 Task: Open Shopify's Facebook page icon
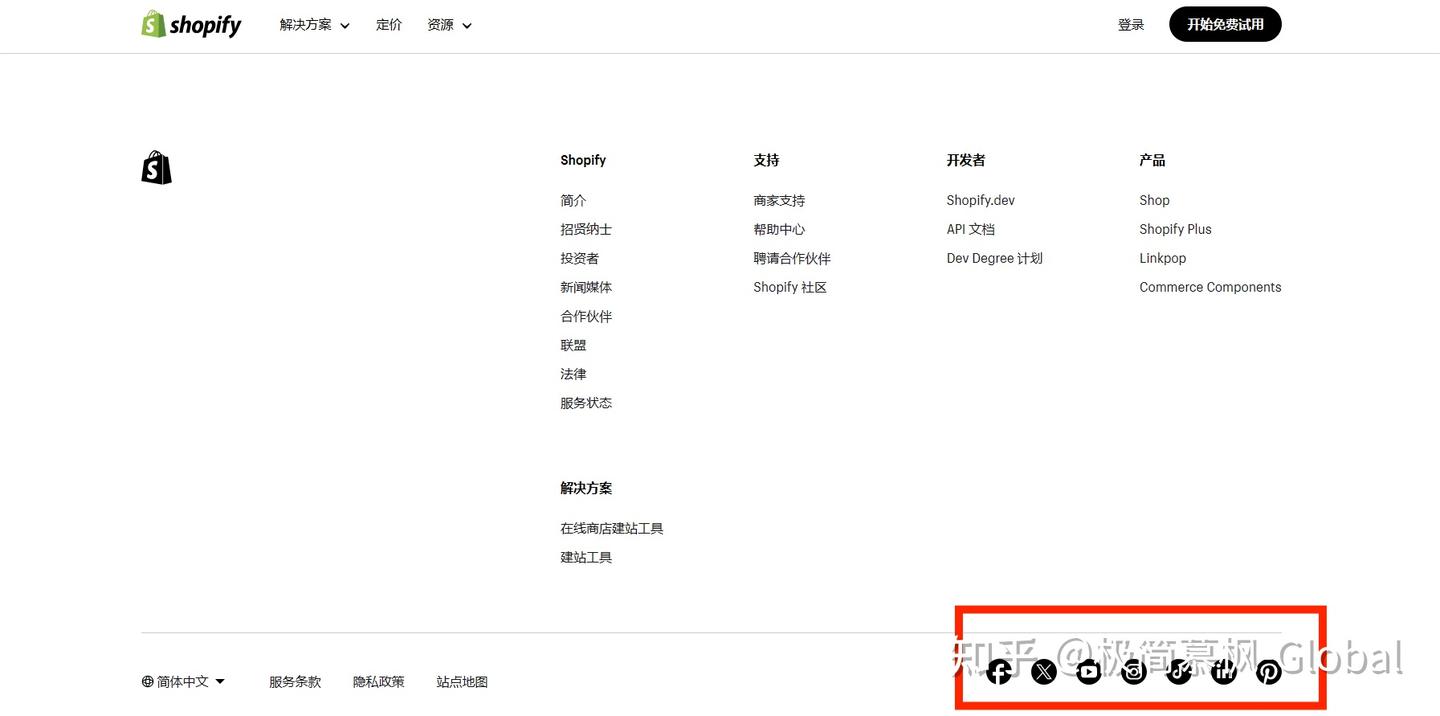[x=999, y=672]
